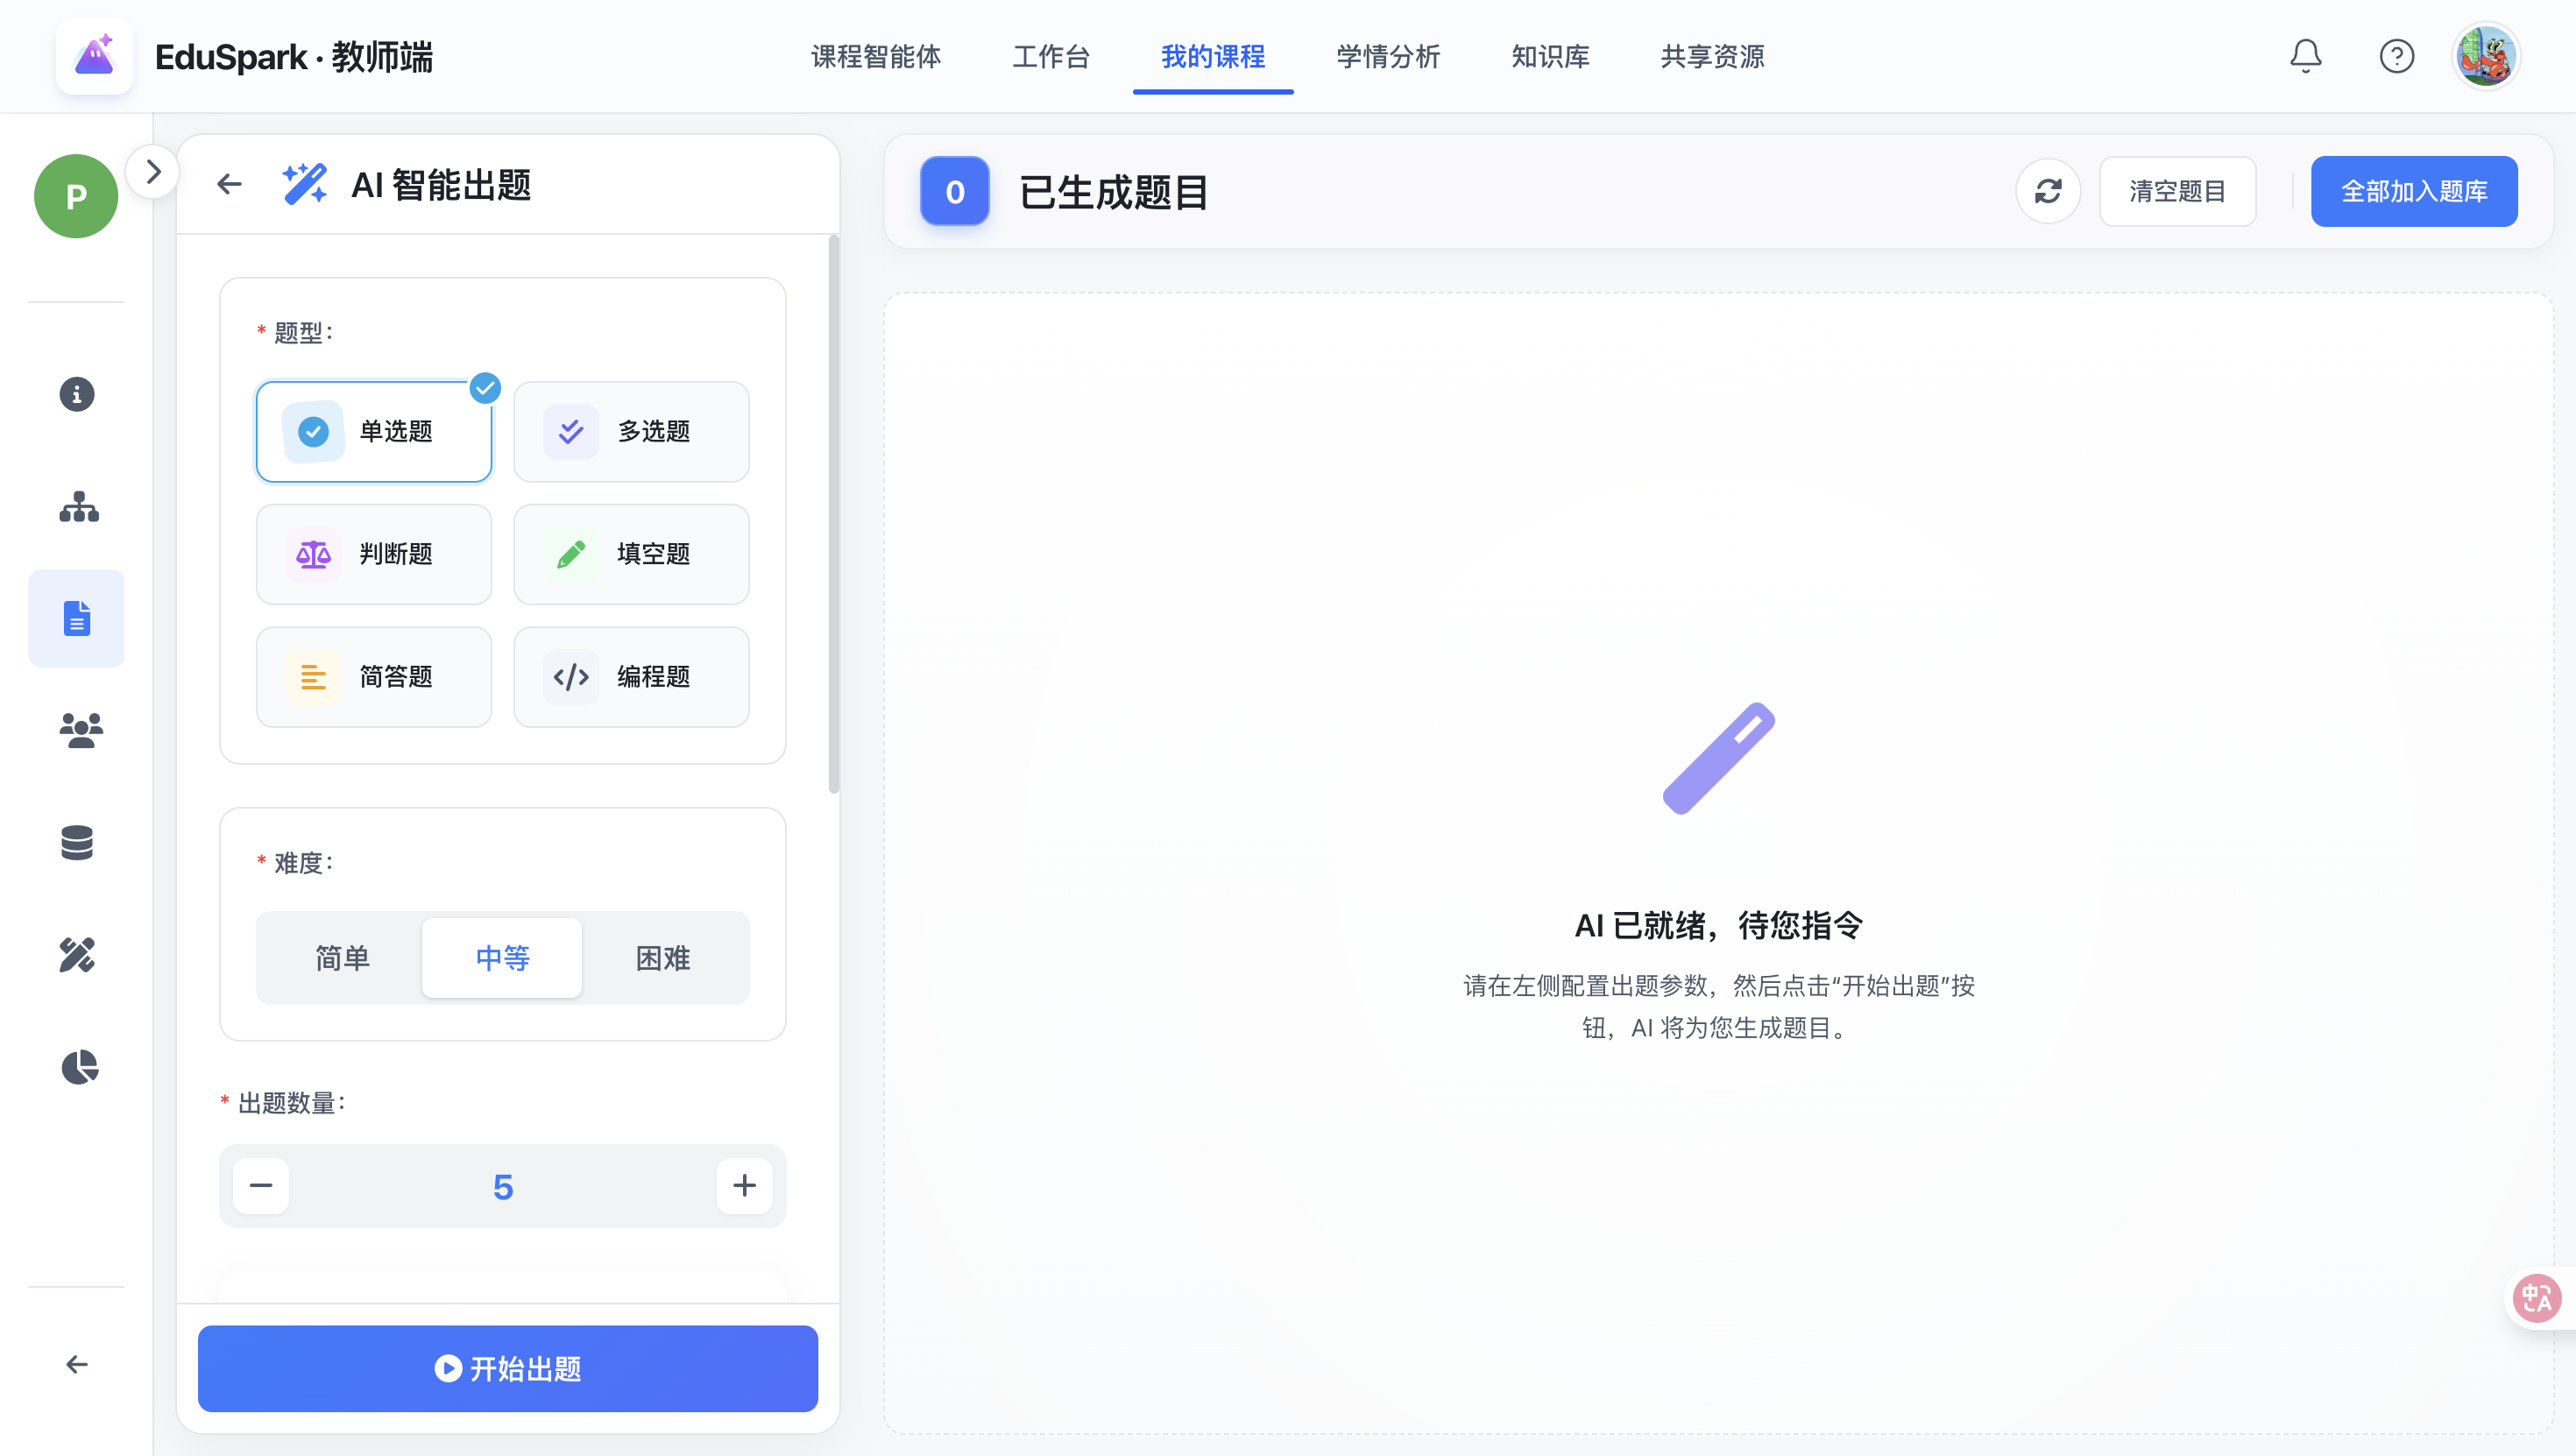Open the 课程智能体 tab
The image size is (2576, 1456).
pos(876,56)
